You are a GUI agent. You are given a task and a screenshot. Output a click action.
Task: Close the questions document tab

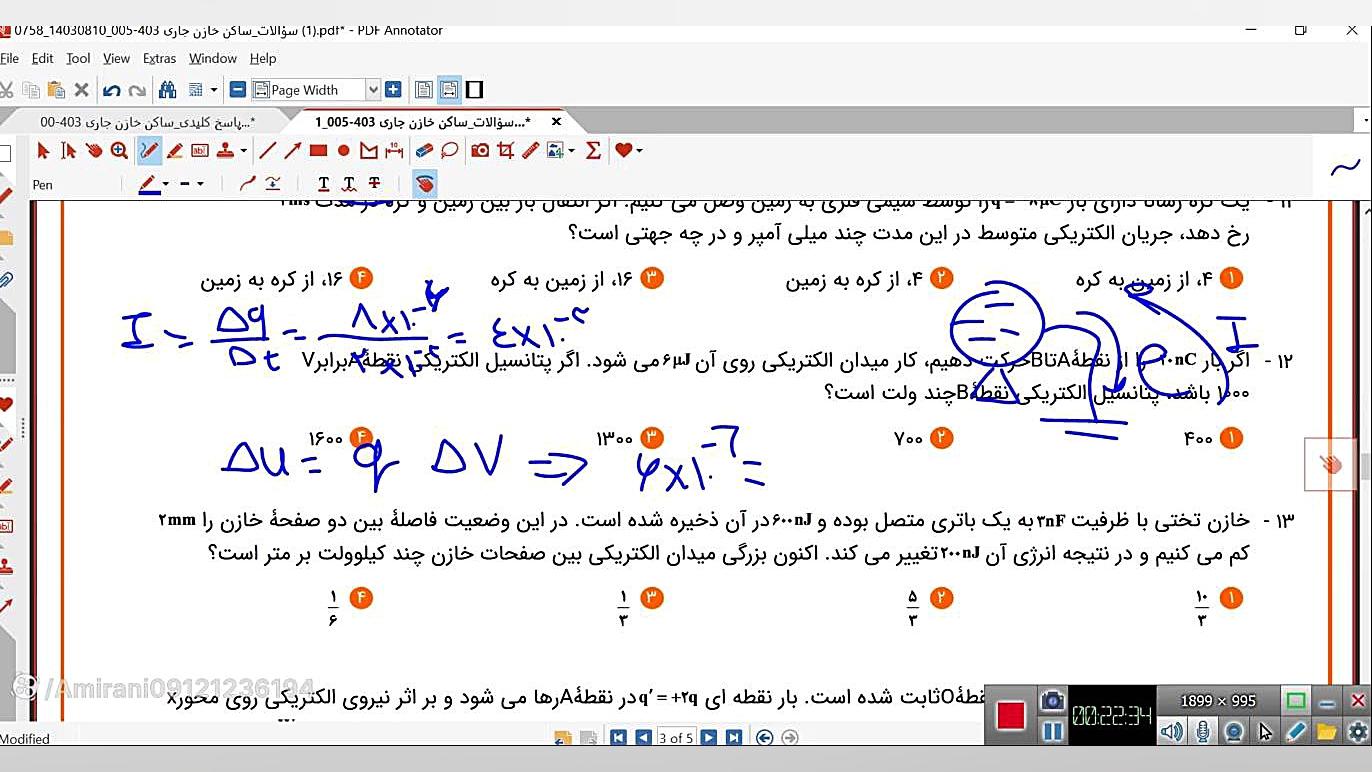(556, 122)
